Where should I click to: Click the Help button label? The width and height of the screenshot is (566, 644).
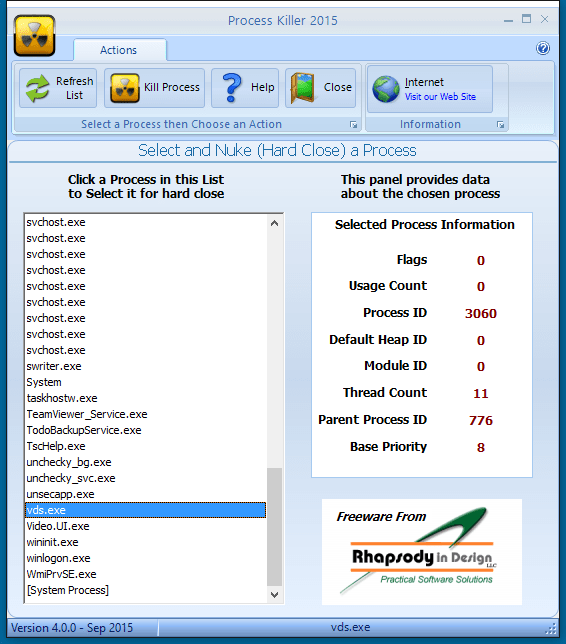click(x=262, y=87)
